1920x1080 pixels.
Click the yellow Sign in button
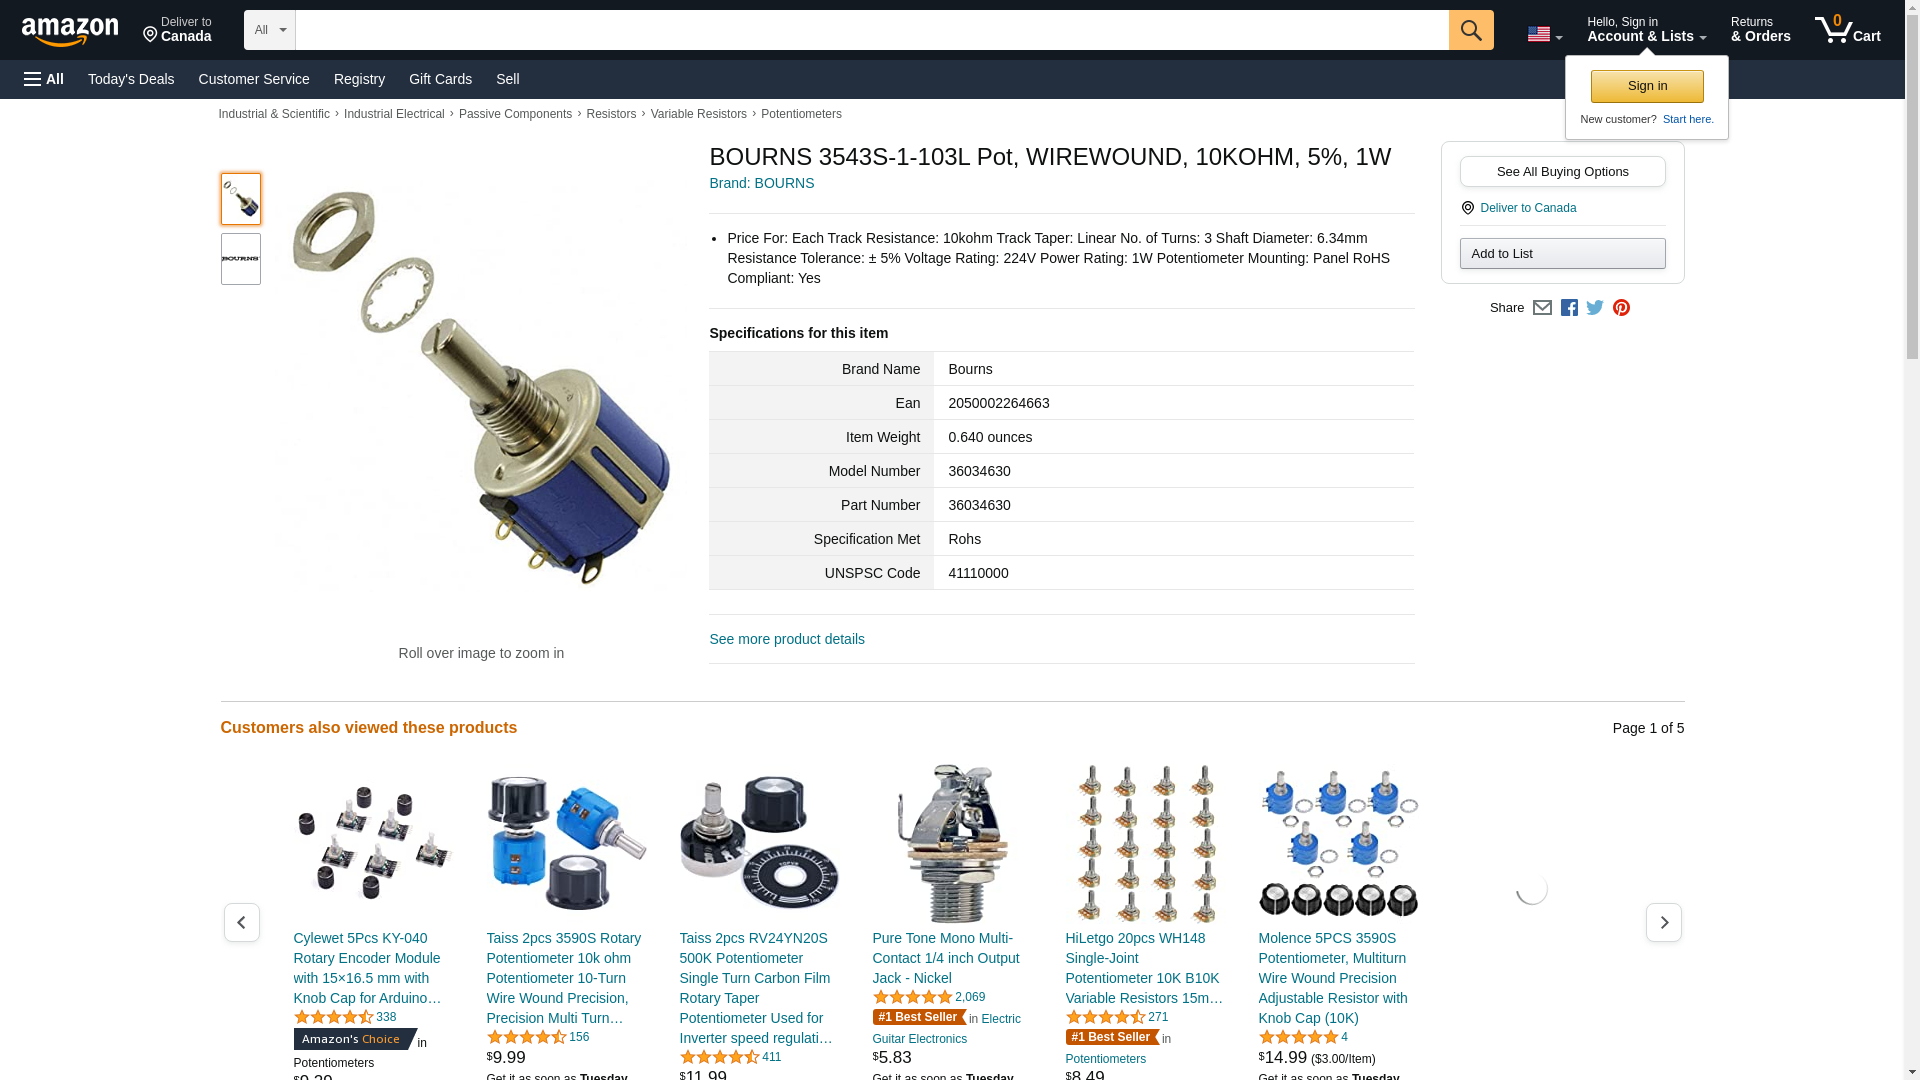pyautogui.click(x=1647, y=86)
